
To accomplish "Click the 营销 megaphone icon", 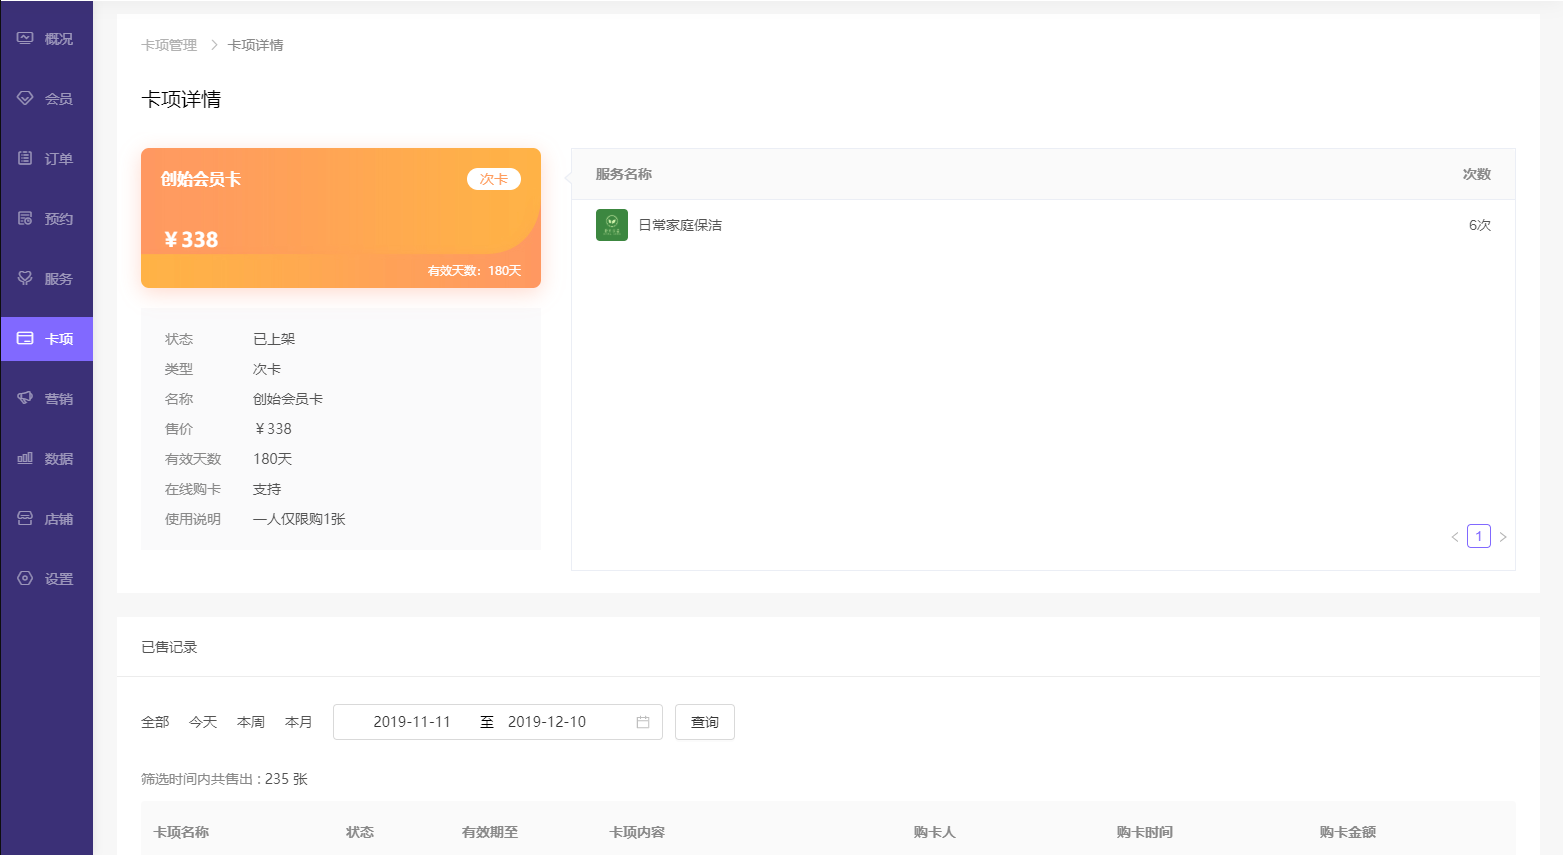I will click(x=25, y=398).
